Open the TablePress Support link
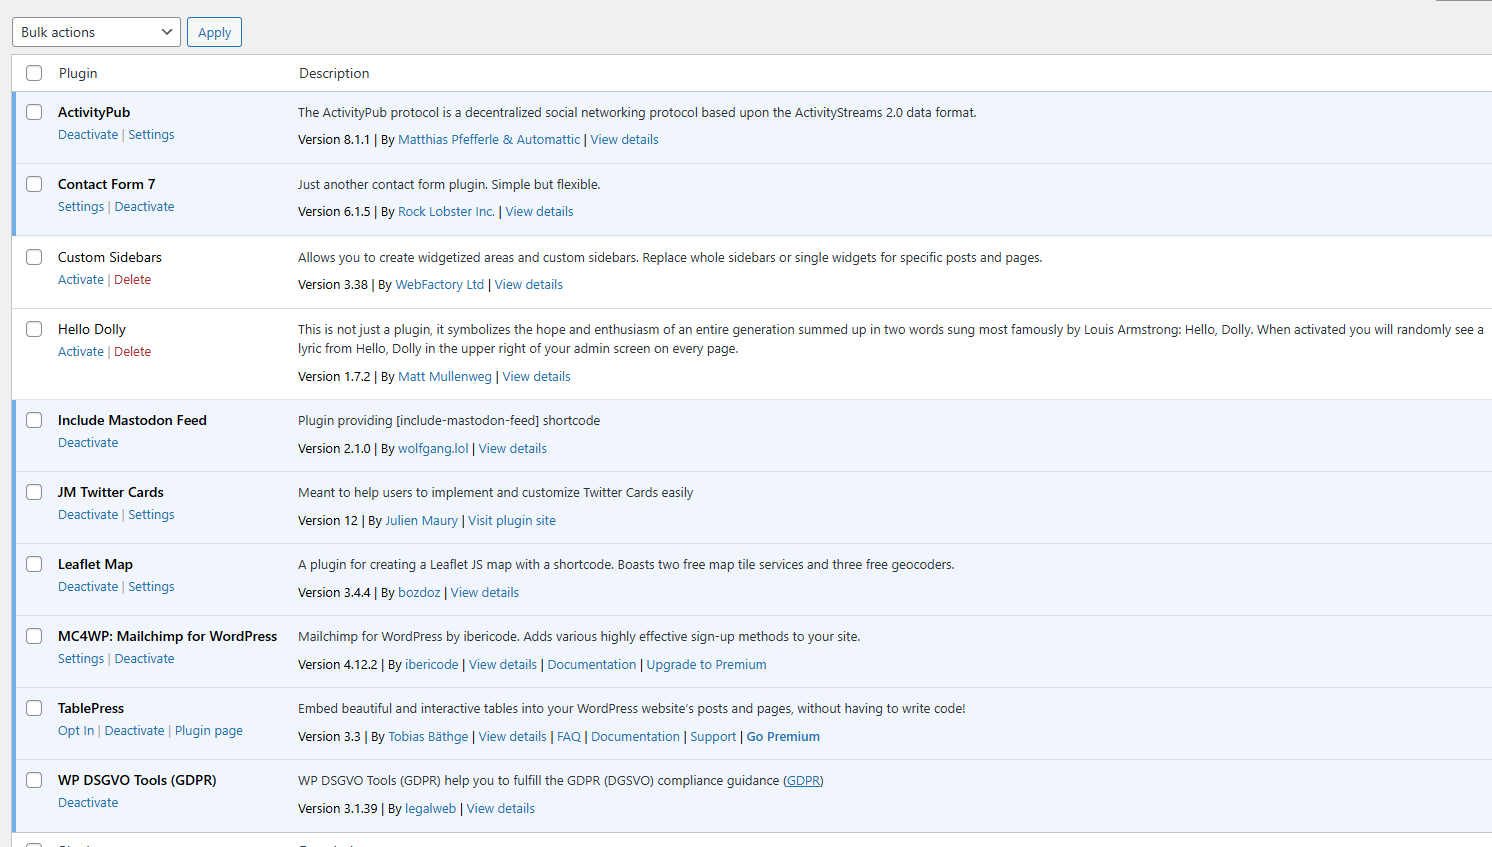Viewport: 1492px width, 847px height. coord(713,737)
